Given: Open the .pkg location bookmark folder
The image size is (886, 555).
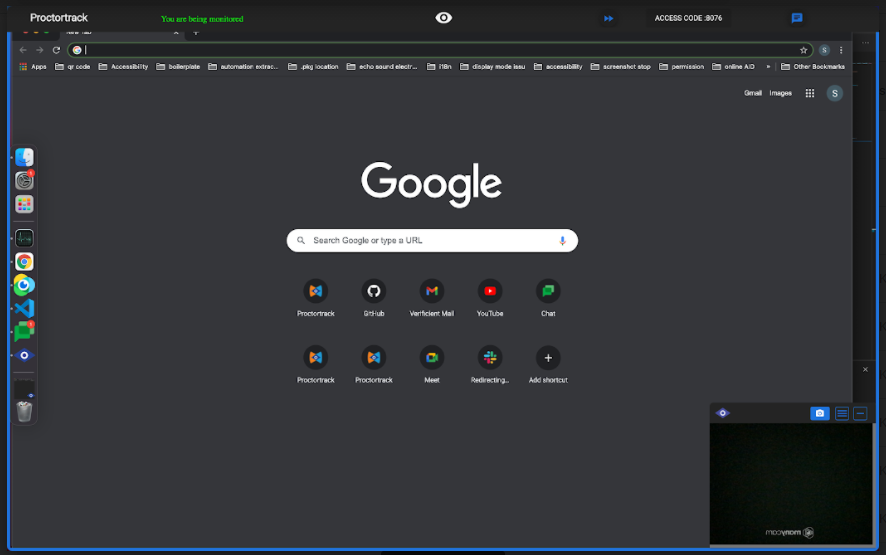Looking at the screenshot, I should [x=313, y=67].
